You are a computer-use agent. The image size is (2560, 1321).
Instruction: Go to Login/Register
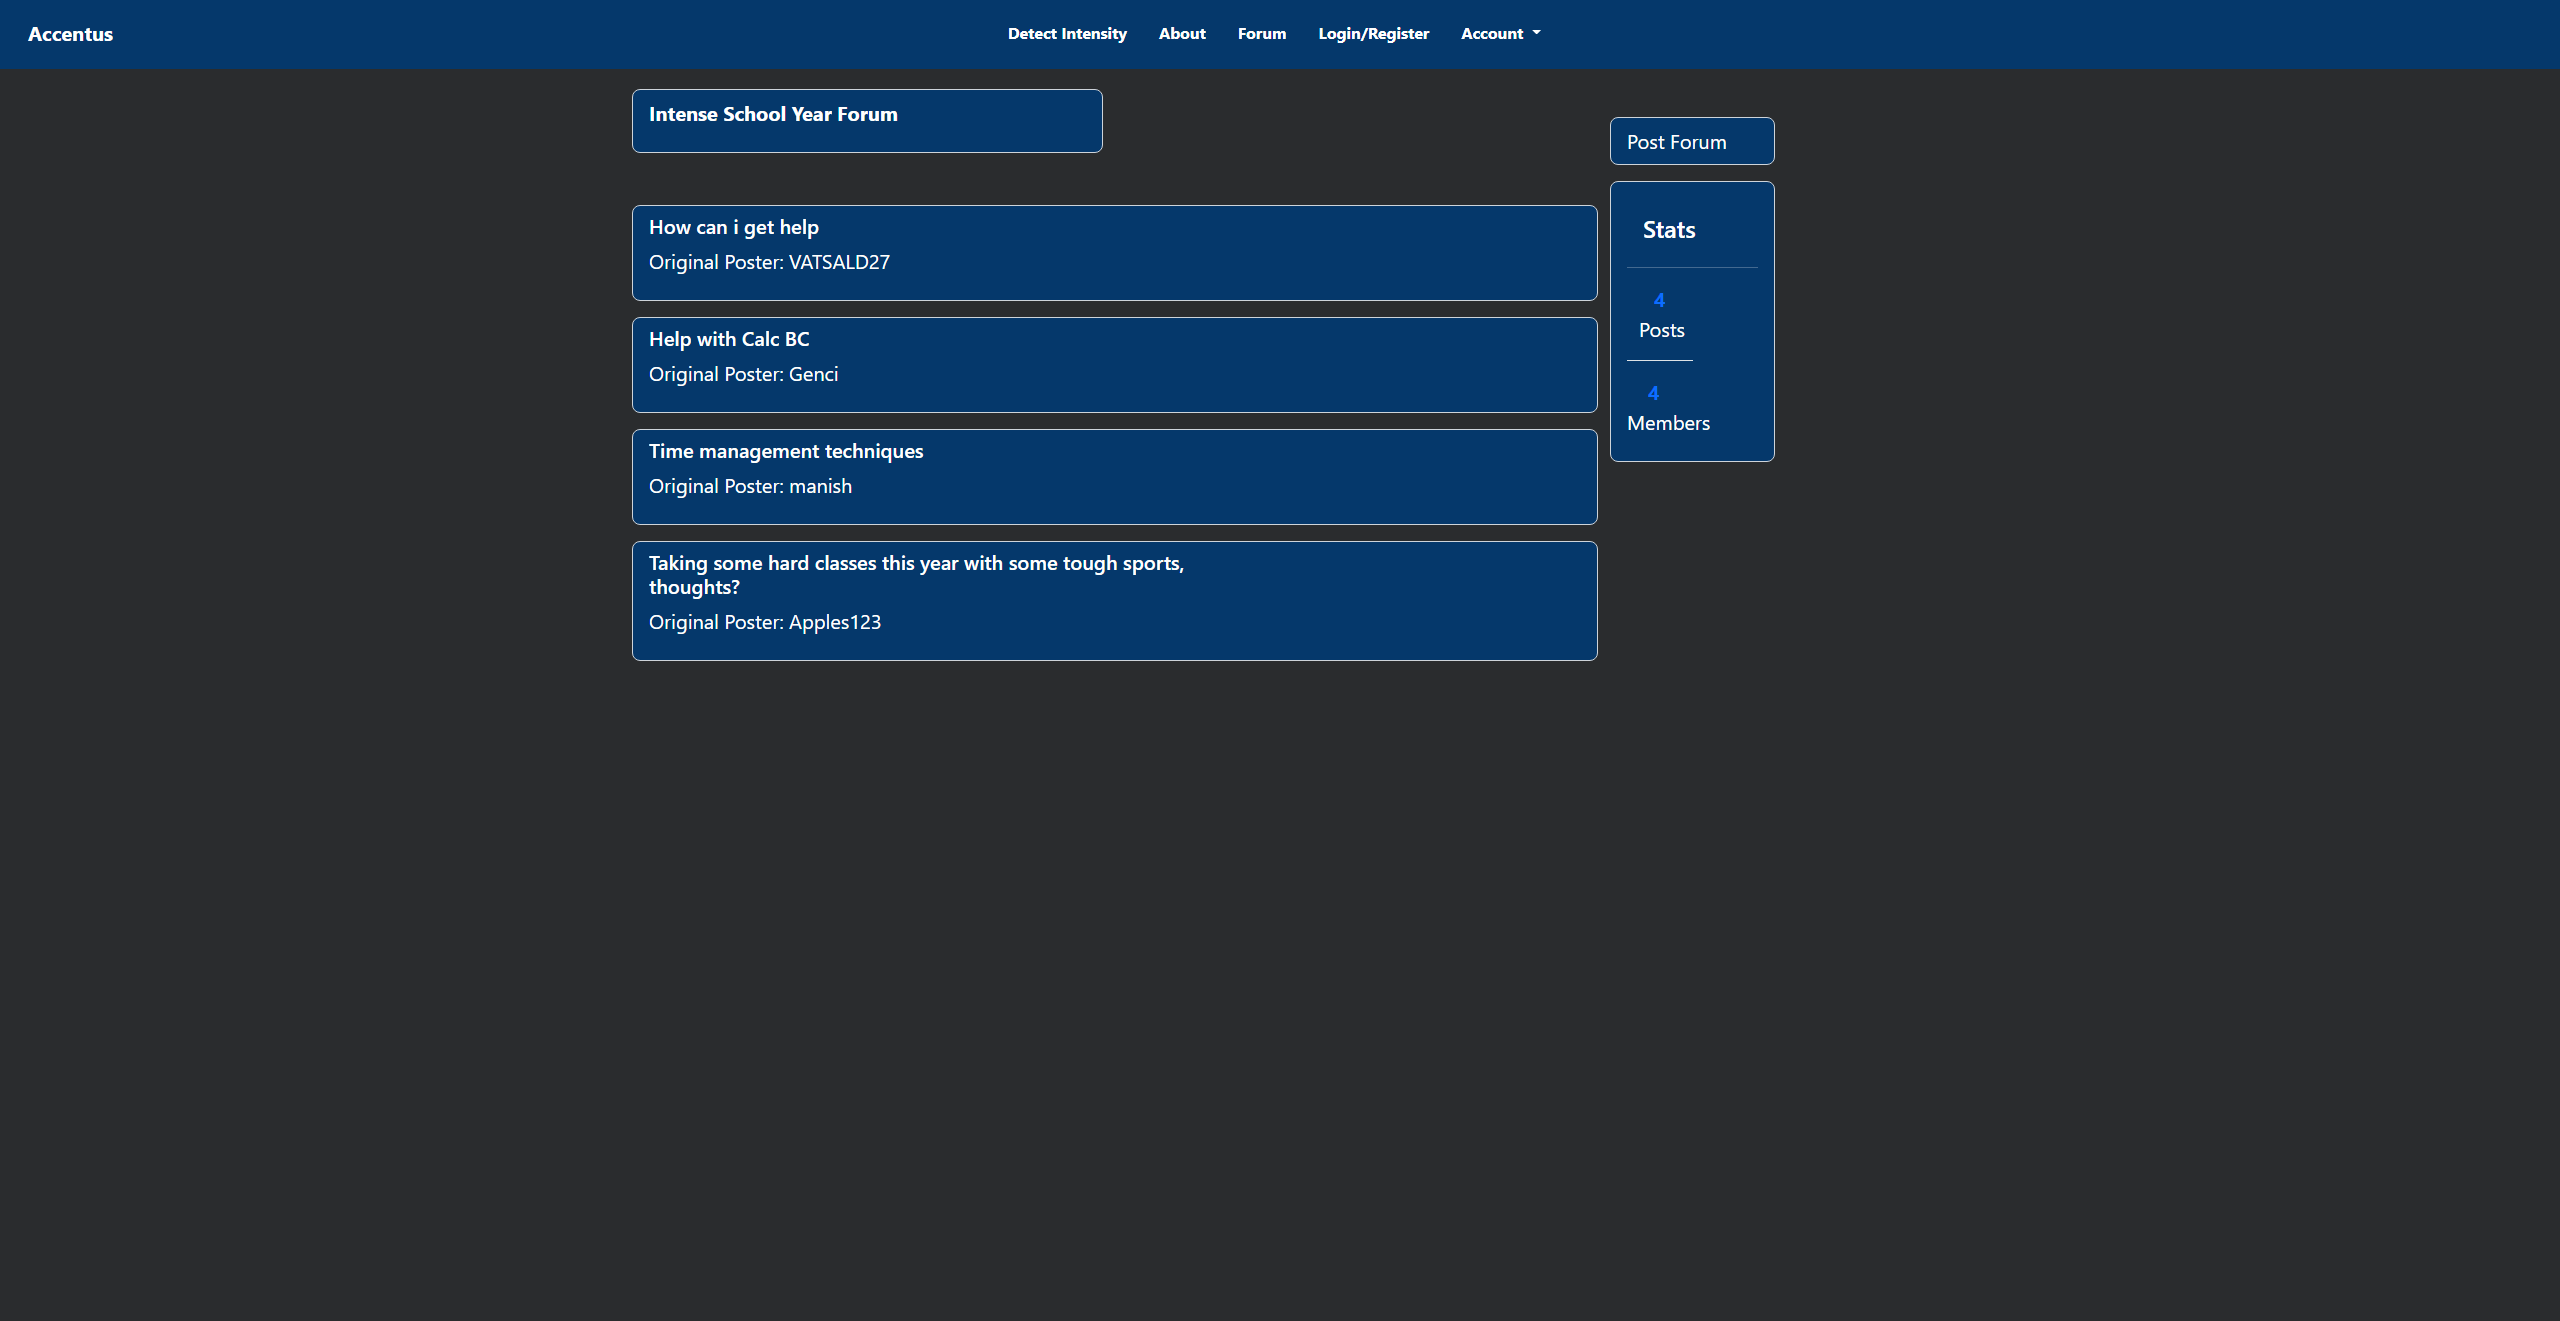pos(1372,33)
